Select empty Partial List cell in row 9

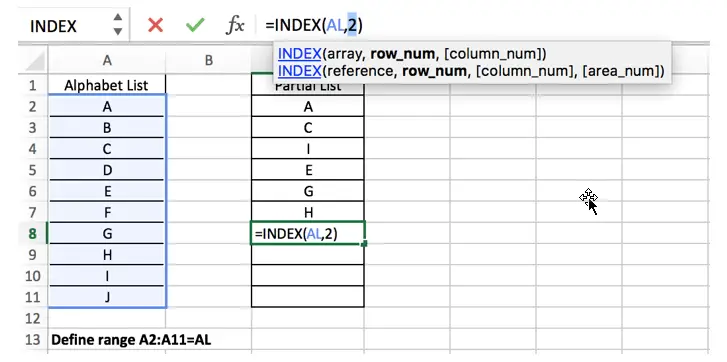point(308,254)
